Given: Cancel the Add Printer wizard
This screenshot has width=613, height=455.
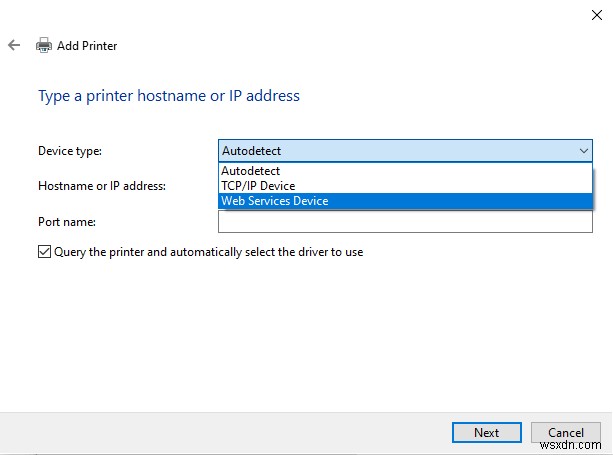Looking at the screenshot, I should (566, 432).
